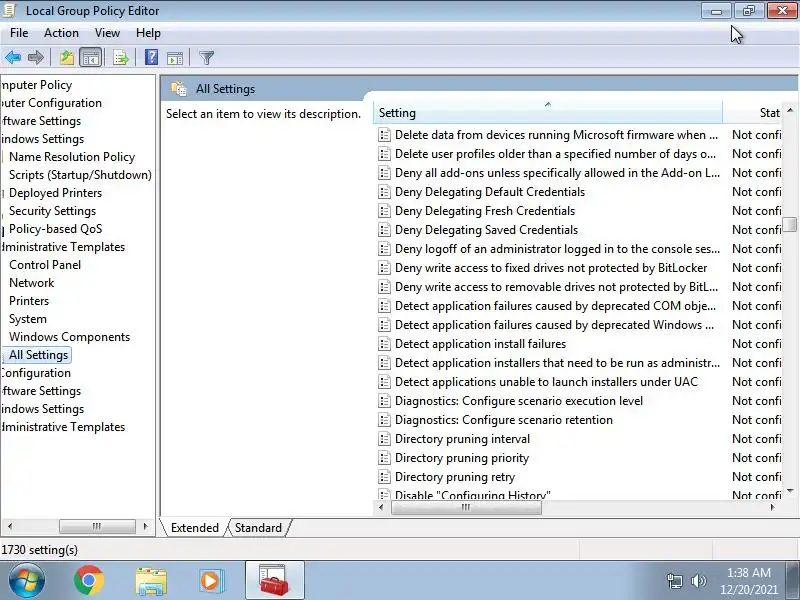Select Security Settings in the tree
This screenshot has height=600, width=800.
tap(52, 211)
